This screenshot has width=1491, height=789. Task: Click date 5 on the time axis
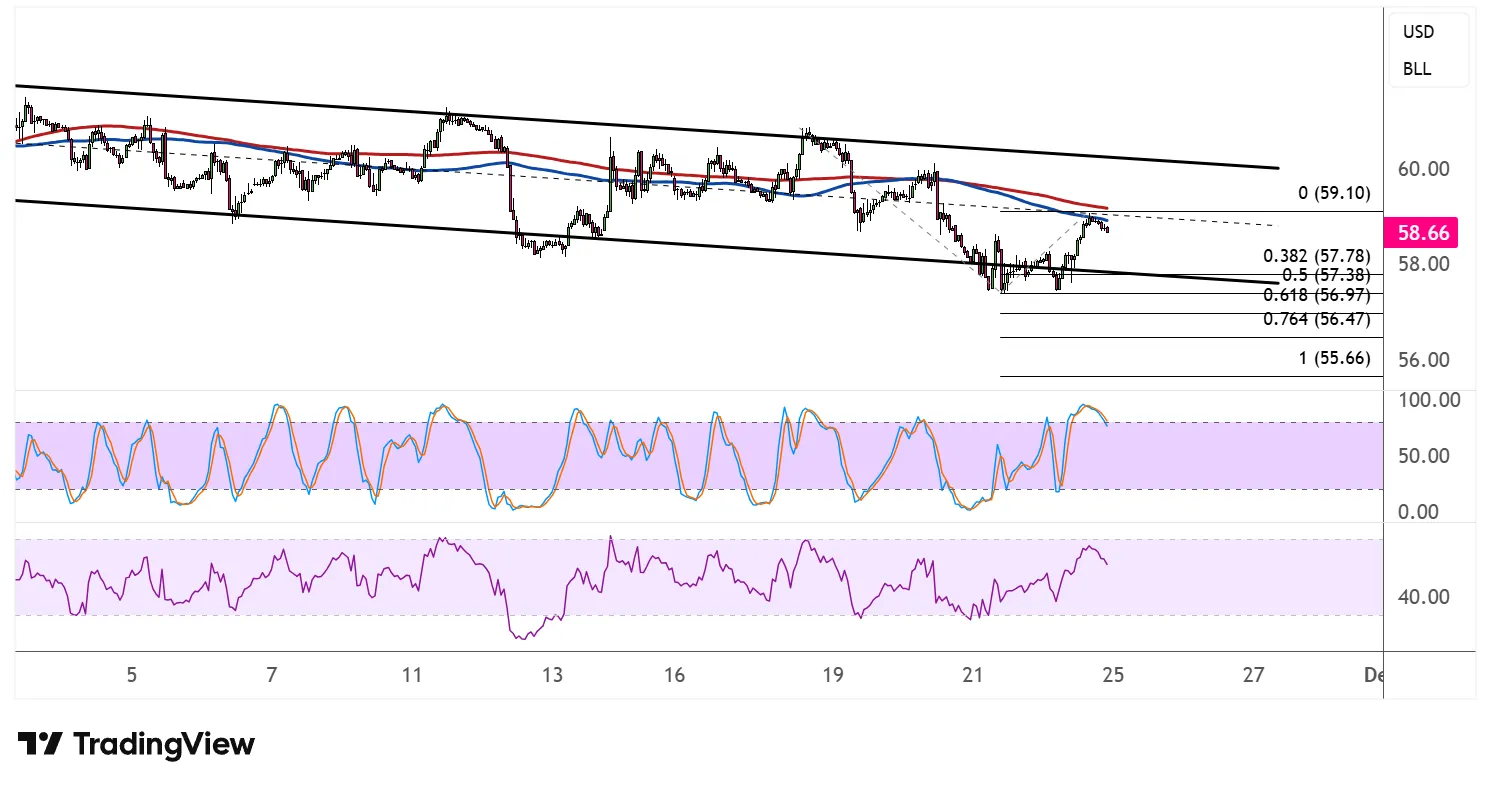[131, 675]
